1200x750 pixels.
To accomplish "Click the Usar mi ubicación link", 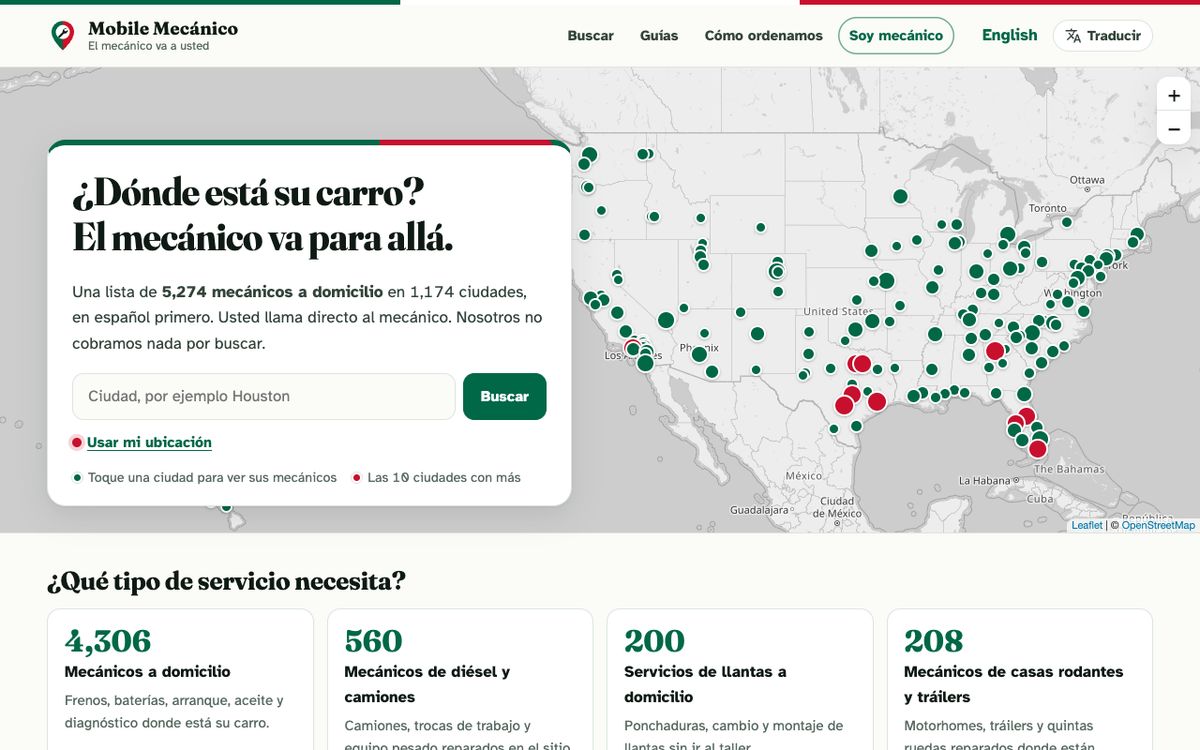I will 149,442.
